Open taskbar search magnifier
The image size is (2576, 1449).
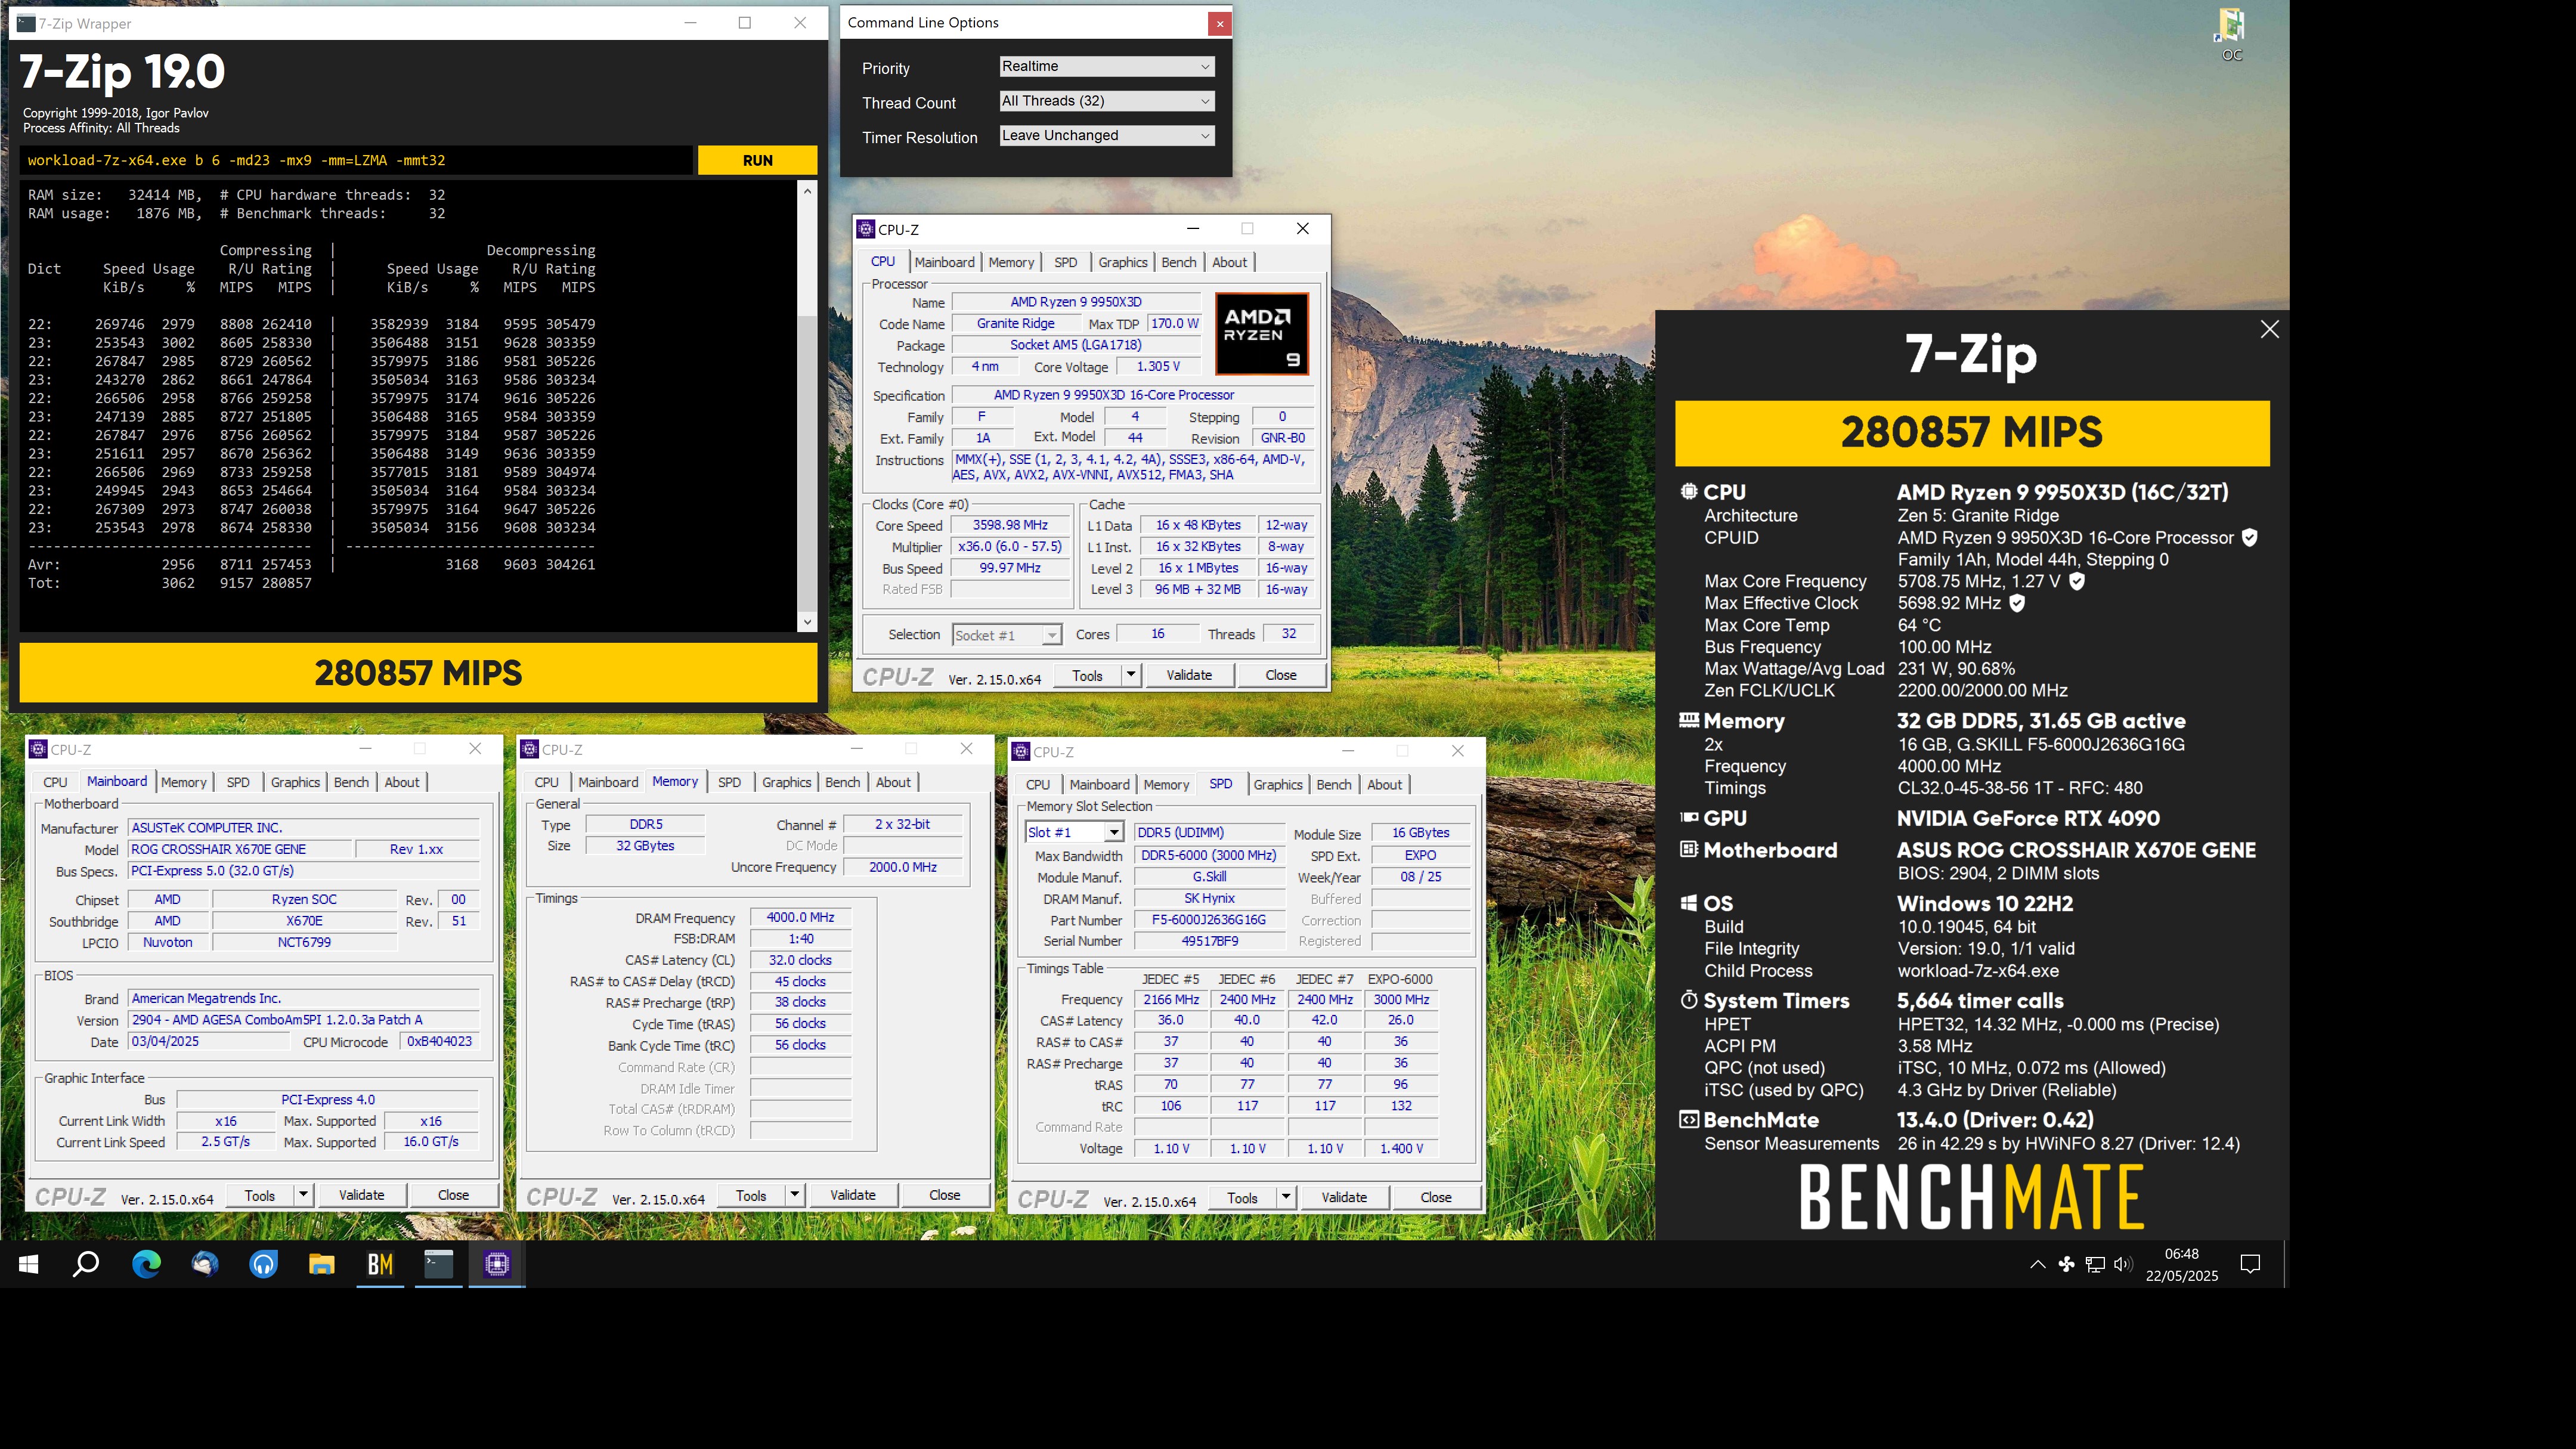pyautogui.click(x=86, y=1265)
